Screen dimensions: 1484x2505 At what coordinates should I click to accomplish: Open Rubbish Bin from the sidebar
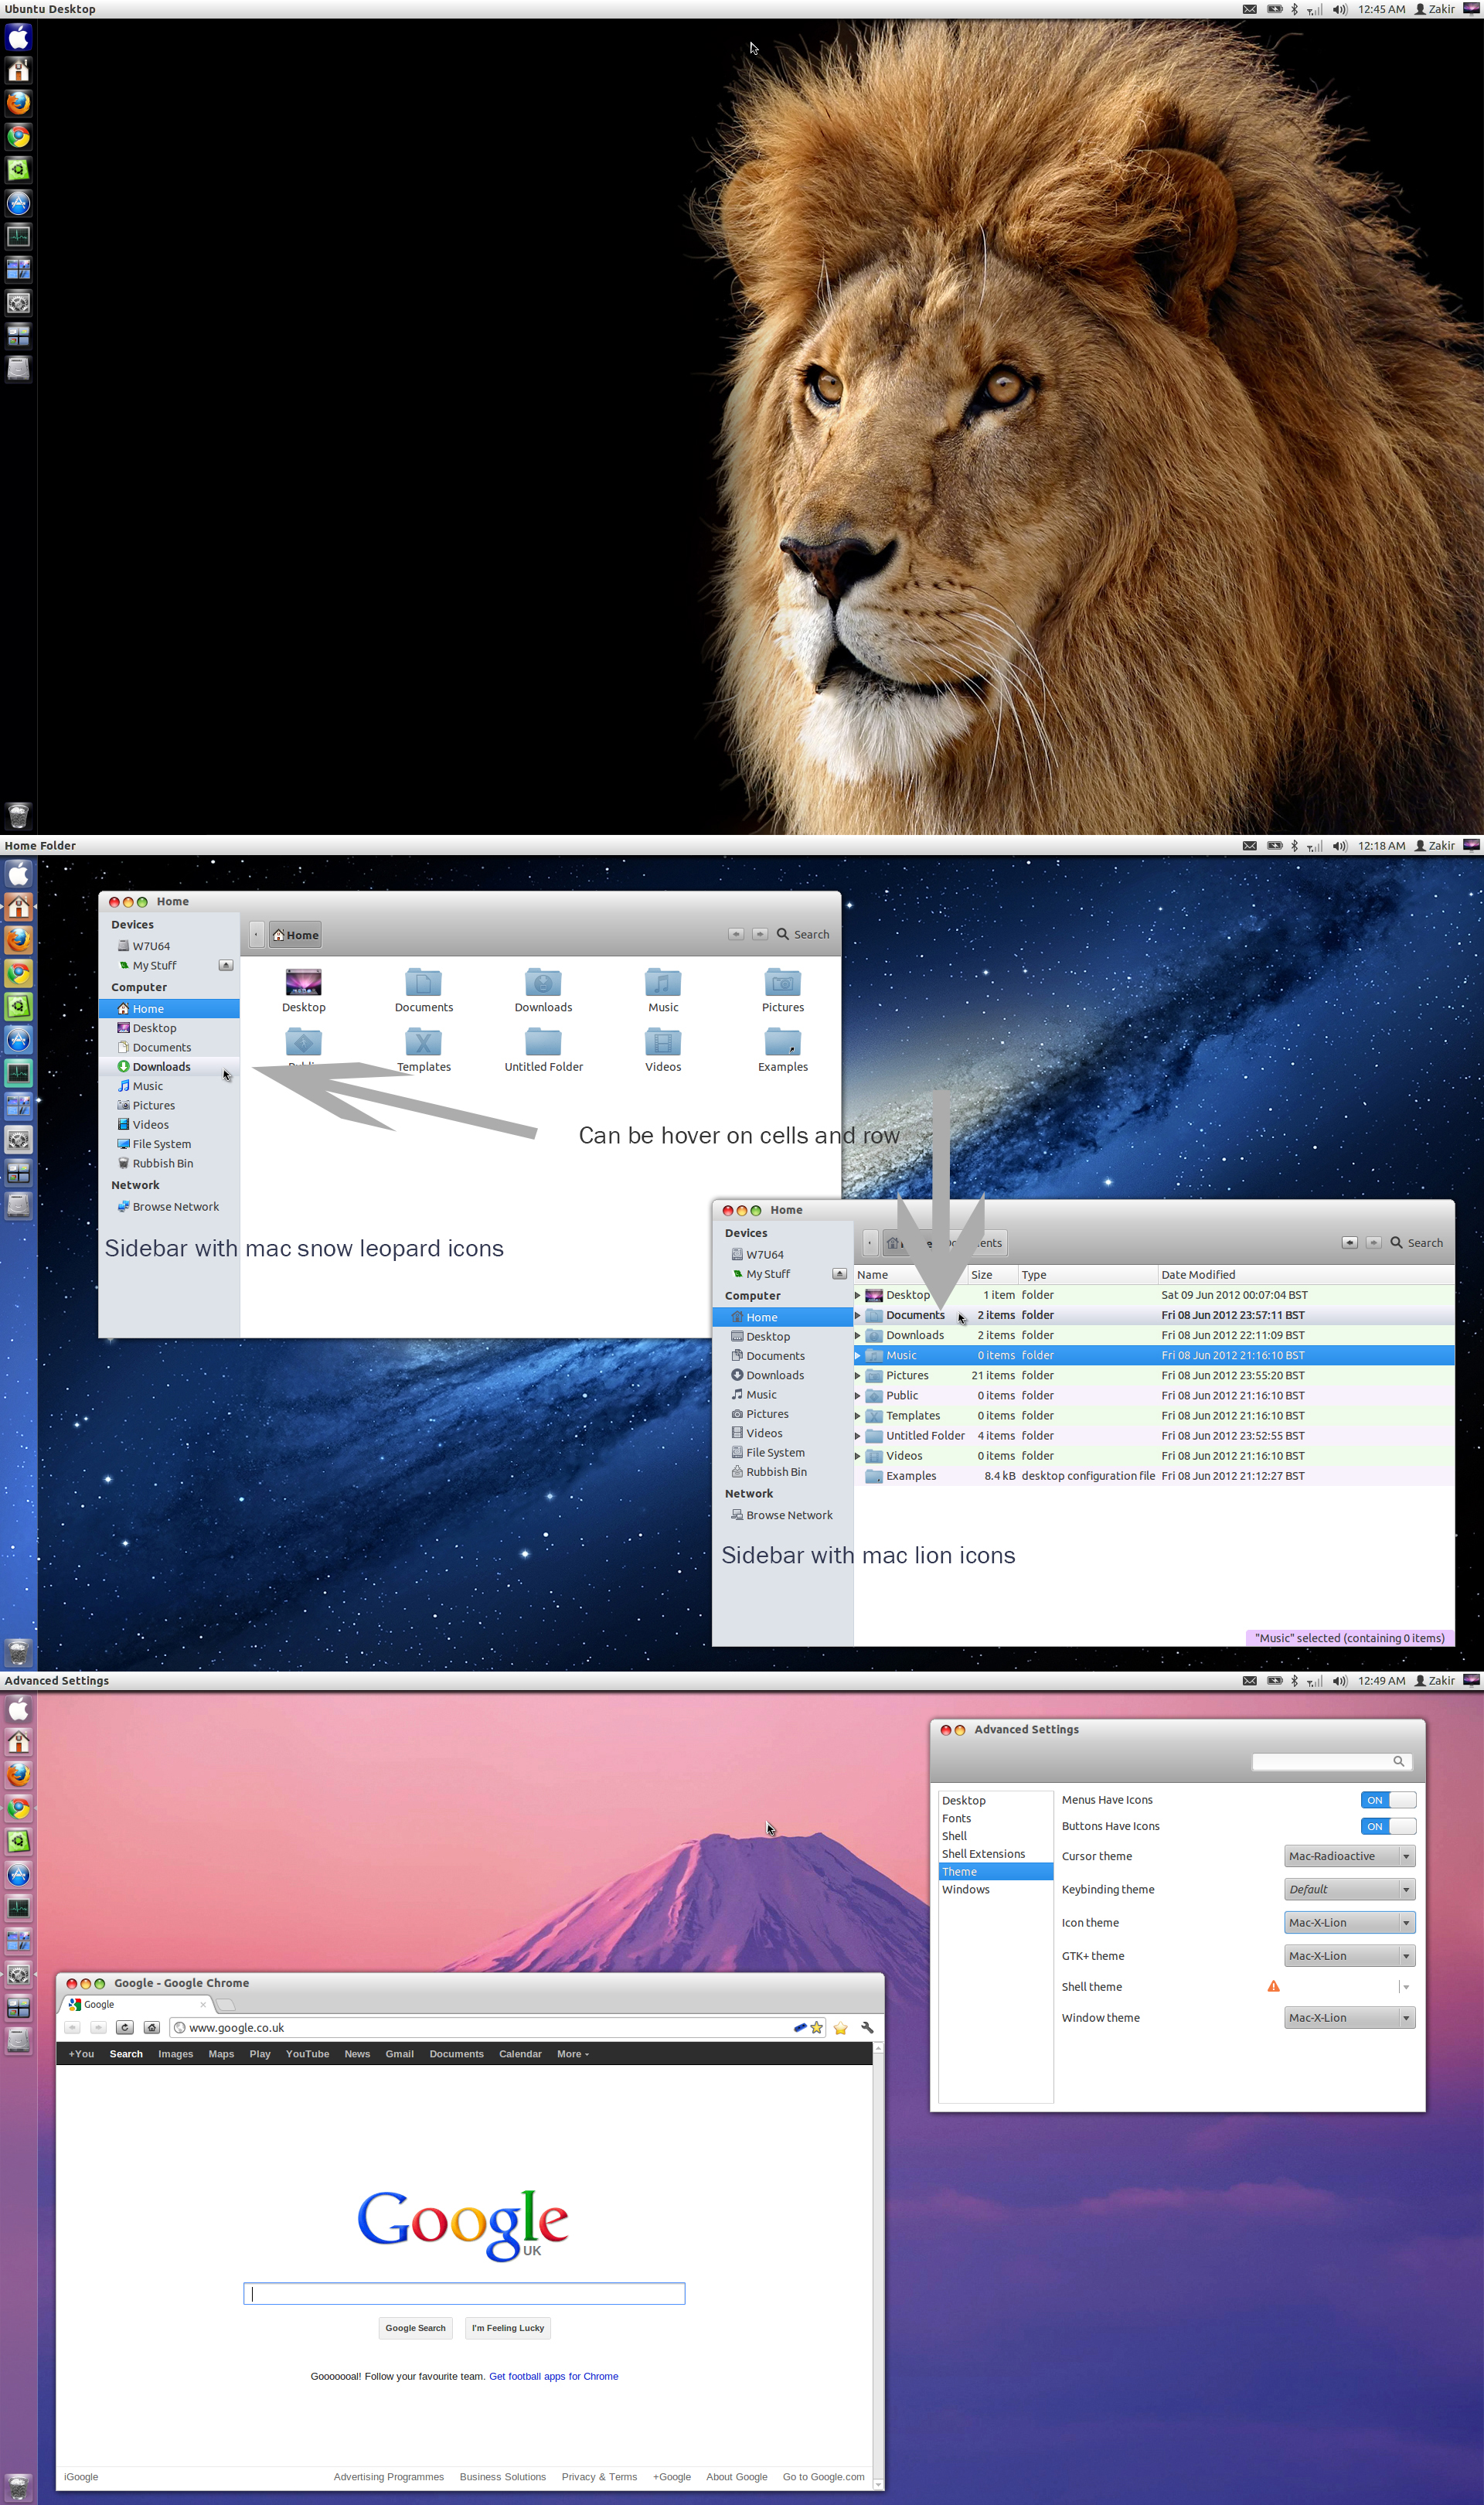(x=162, y=1163)
